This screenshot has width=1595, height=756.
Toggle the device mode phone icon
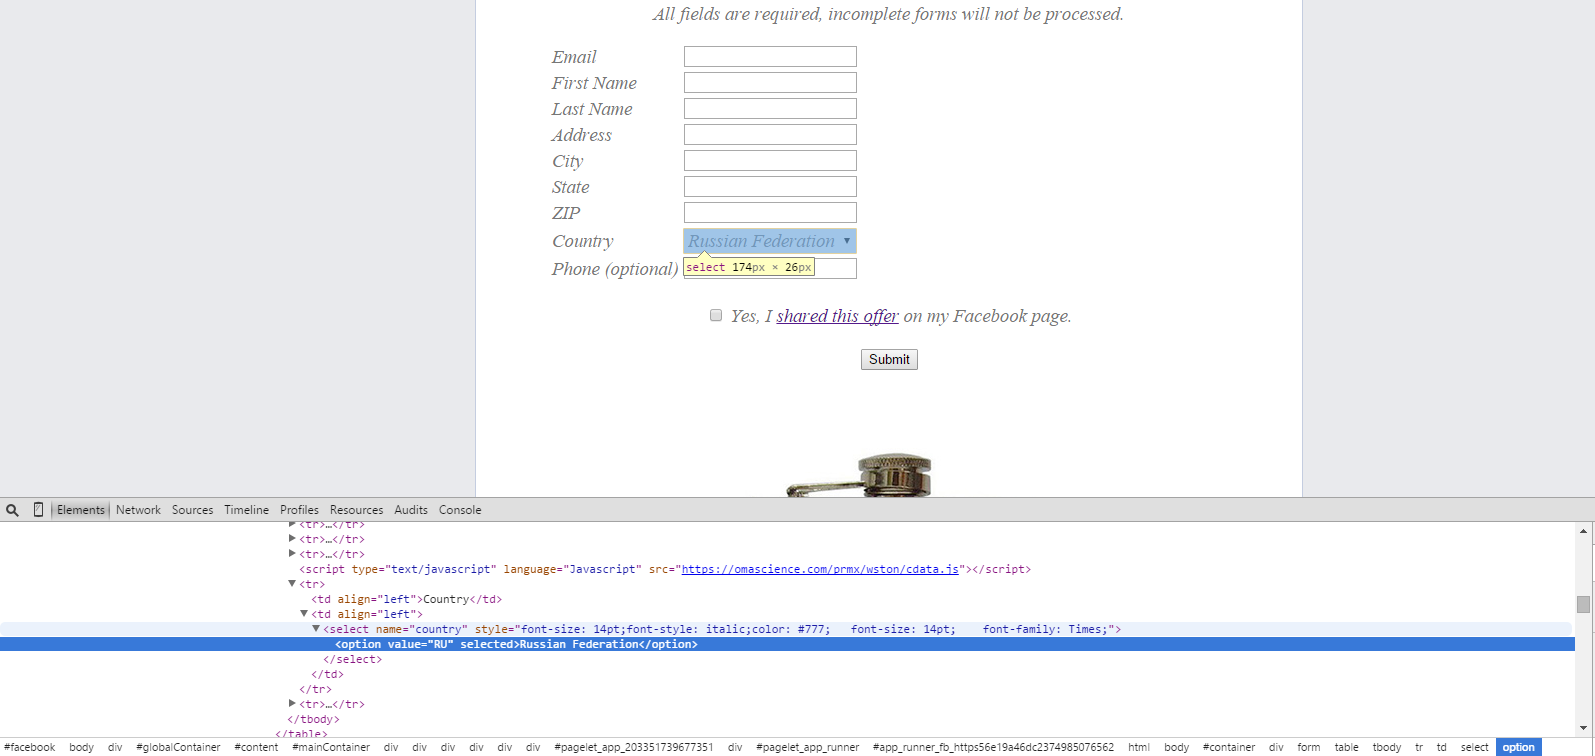38,510
